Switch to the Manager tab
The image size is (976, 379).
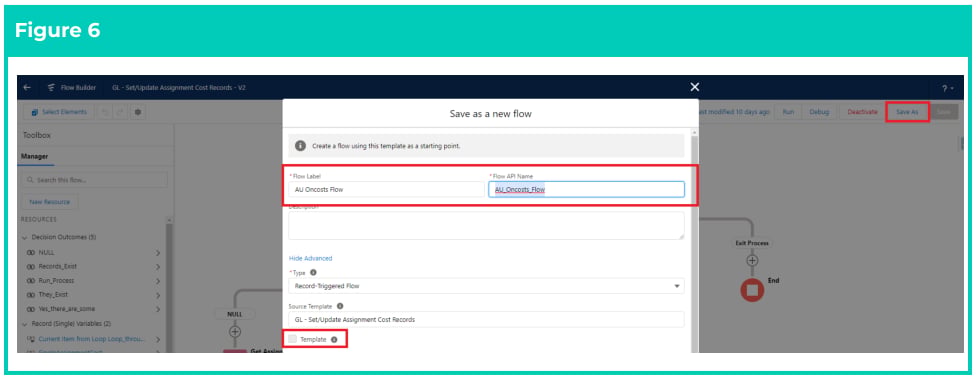coord(35,156)
